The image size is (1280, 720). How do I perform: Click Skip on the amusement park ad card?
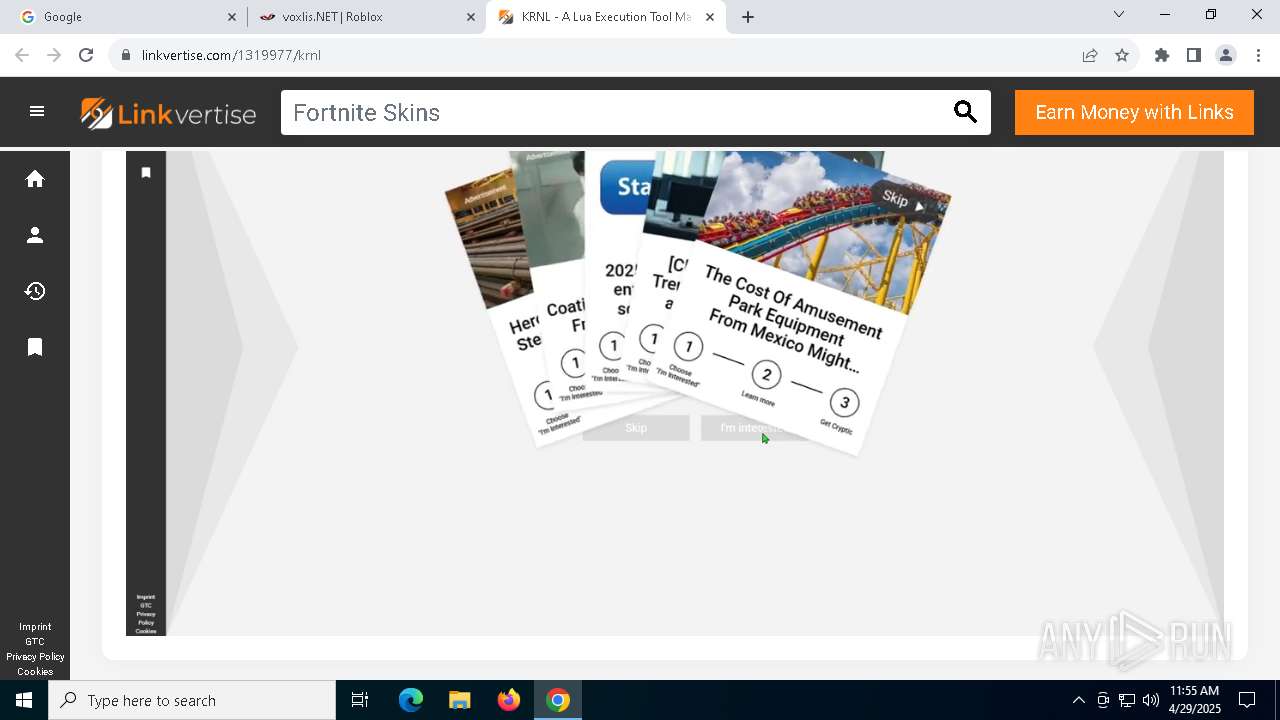[x=902, y=199]
